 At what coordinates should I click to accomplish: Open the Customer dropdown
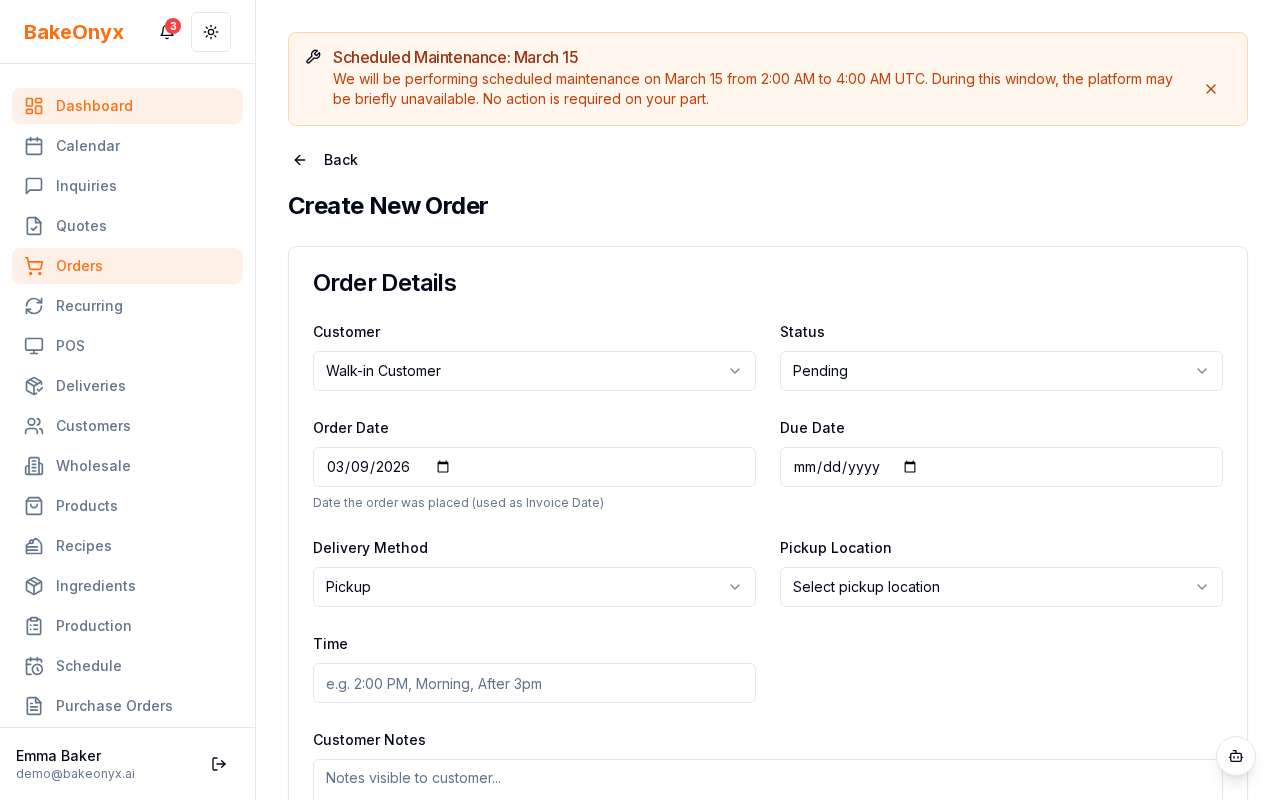pos(534,371)
